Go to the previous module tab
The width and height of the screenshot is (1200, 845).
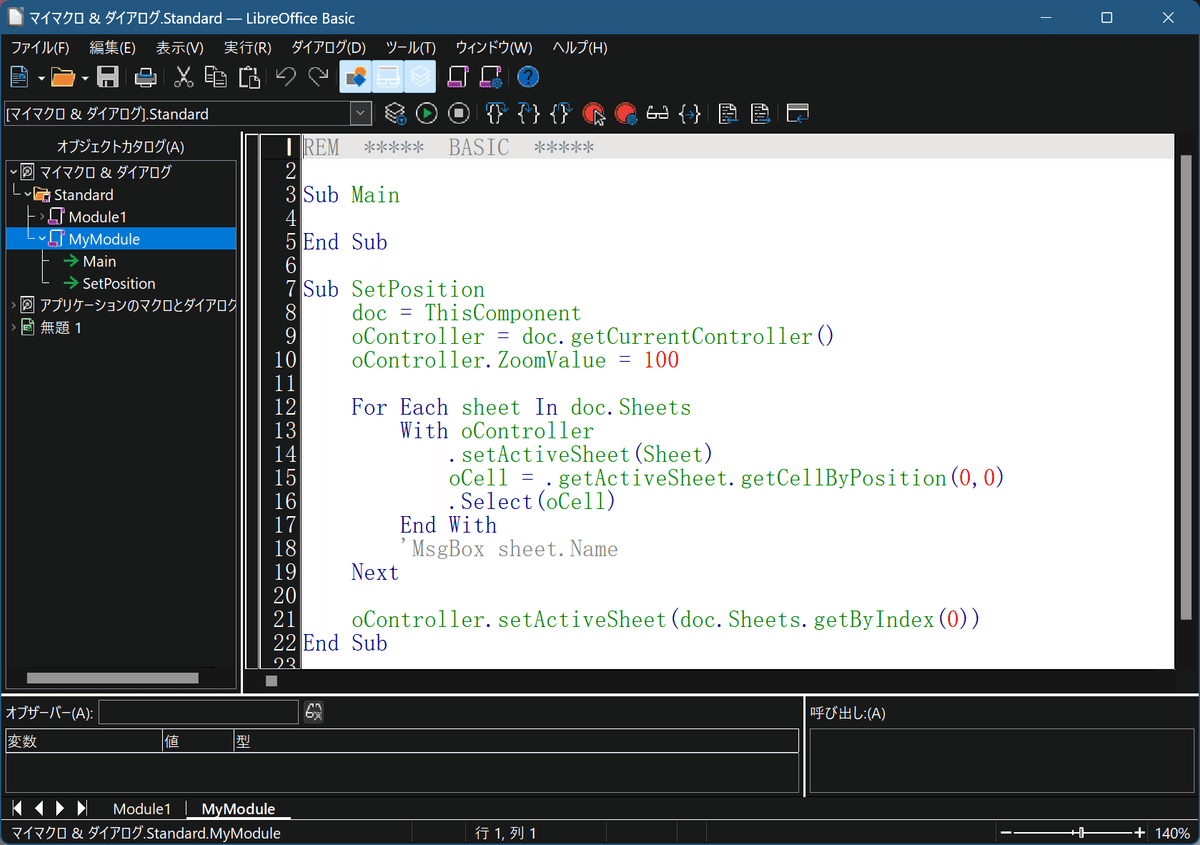click(x=39, y=808)
